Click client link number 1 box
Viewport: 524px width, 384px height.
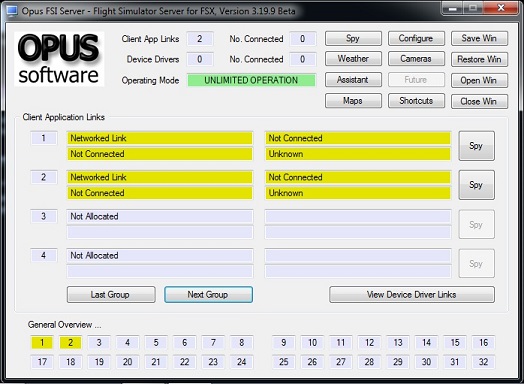pyautogui.click(x=44, y=138)
